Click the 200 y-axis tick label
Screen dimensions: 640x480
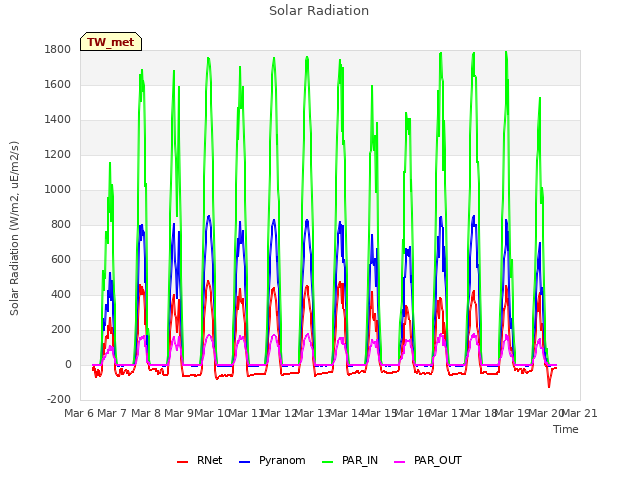[x=61, y=330]
